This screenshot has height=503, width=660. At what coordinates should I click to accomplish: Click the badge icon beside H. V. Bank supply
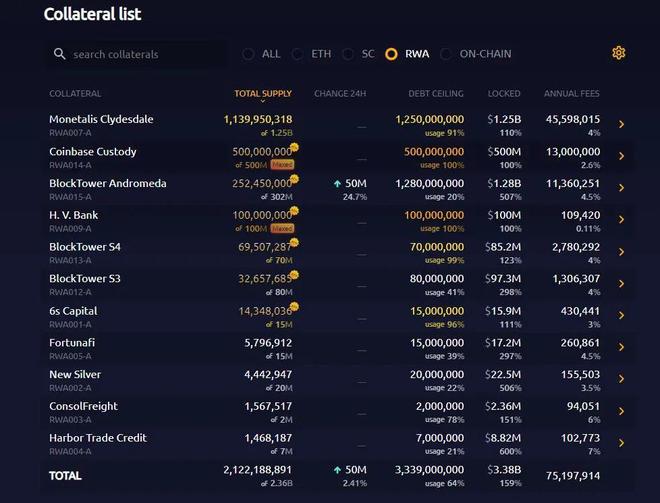(294, 210)
